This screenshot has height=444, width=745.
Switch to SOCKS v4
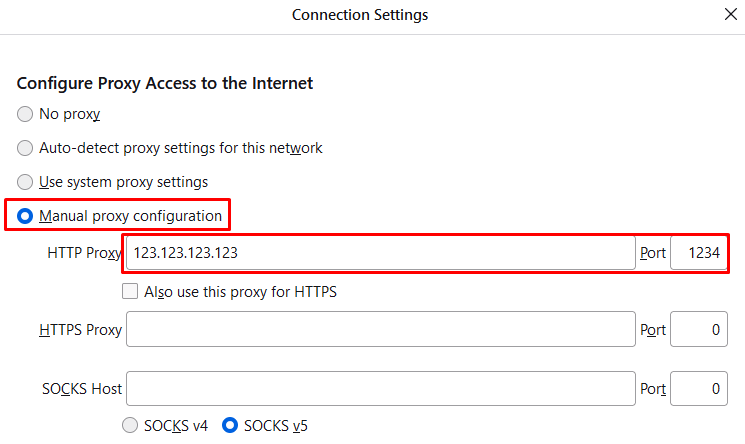coord(129,425)
